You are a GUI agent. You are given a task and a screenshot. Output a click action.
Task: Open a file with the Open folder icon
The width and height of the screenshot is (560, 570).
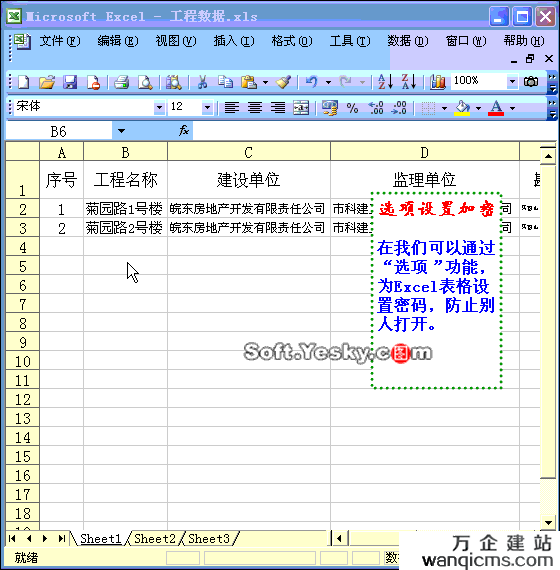(47, 82)
